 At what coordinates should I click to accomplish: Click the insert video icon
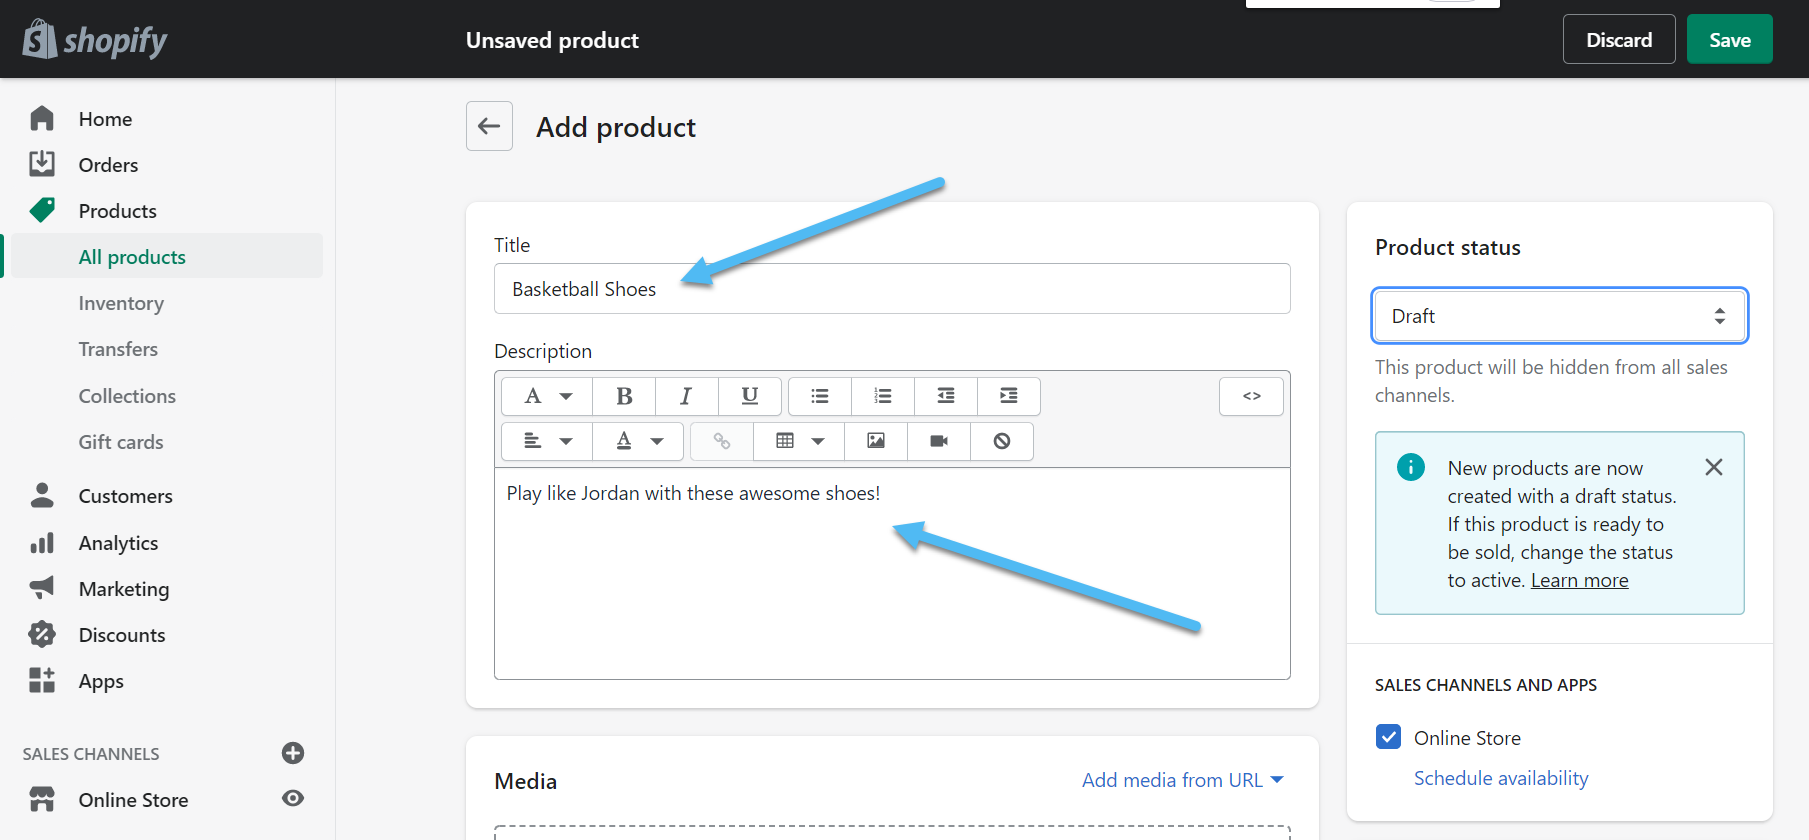coord(938,441)
